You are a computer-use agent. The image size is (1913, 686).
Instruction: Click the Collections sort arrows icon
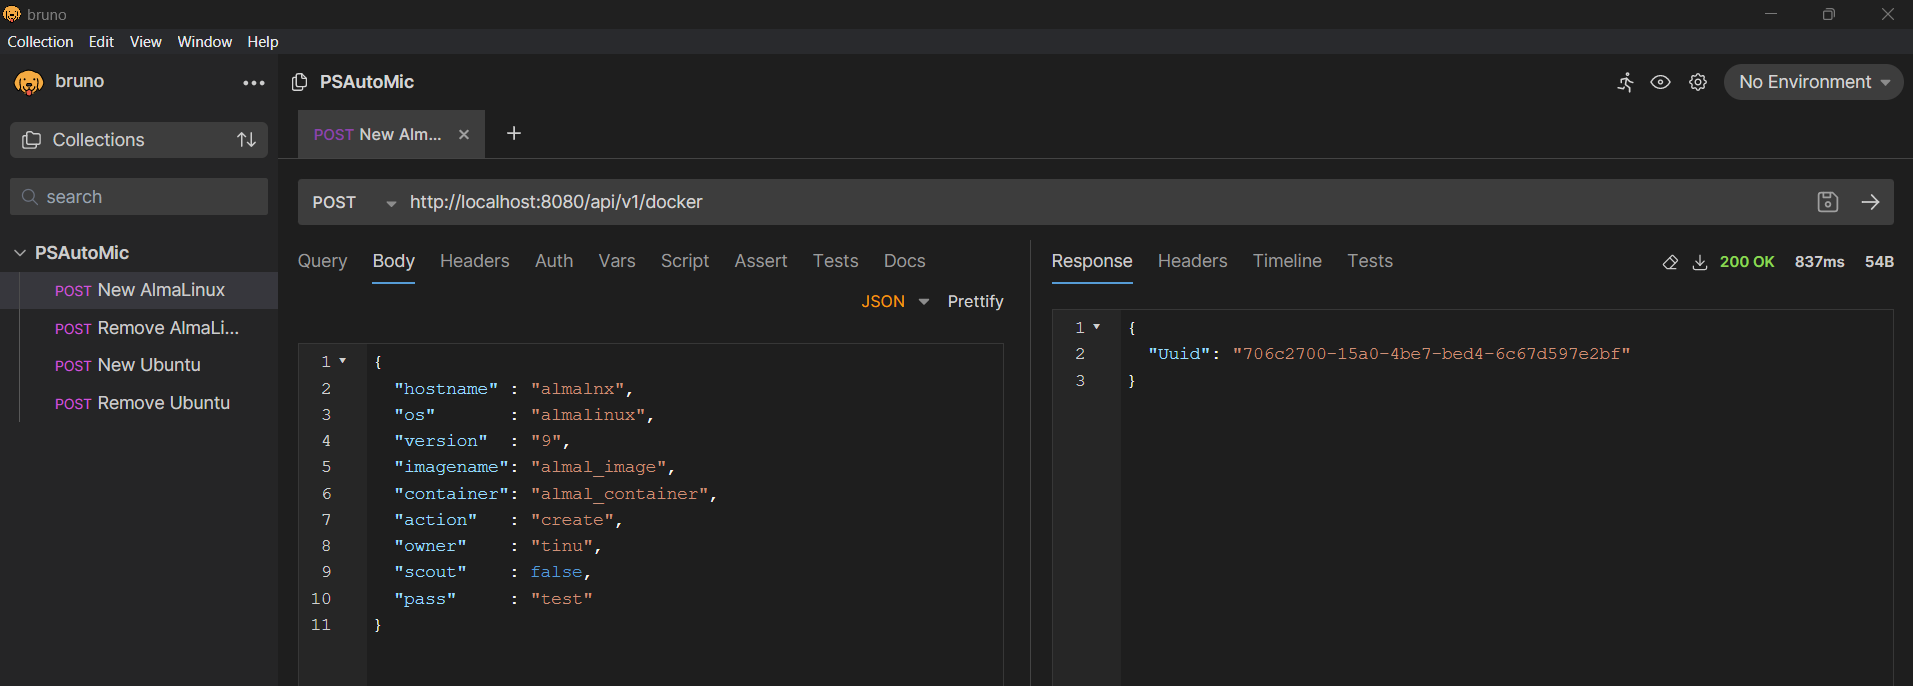pyautogui.click(x=246, y=140)
